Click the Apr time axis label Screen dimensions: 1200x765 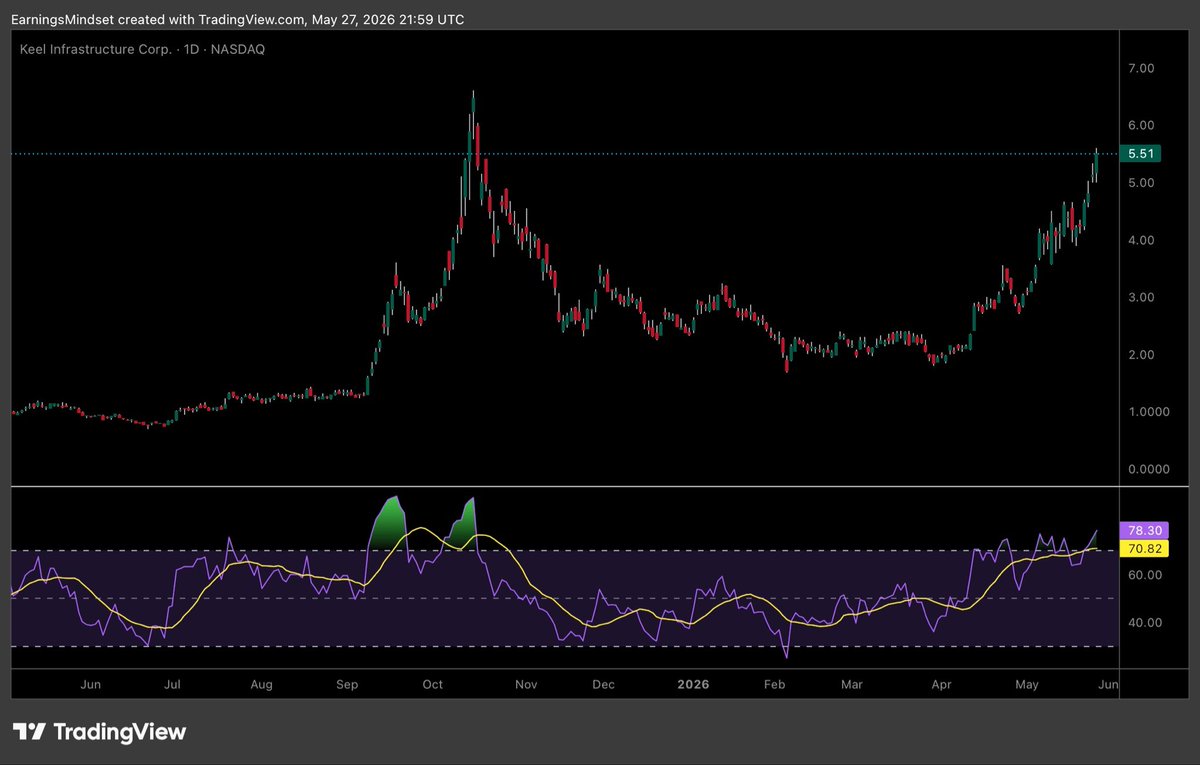941,685
